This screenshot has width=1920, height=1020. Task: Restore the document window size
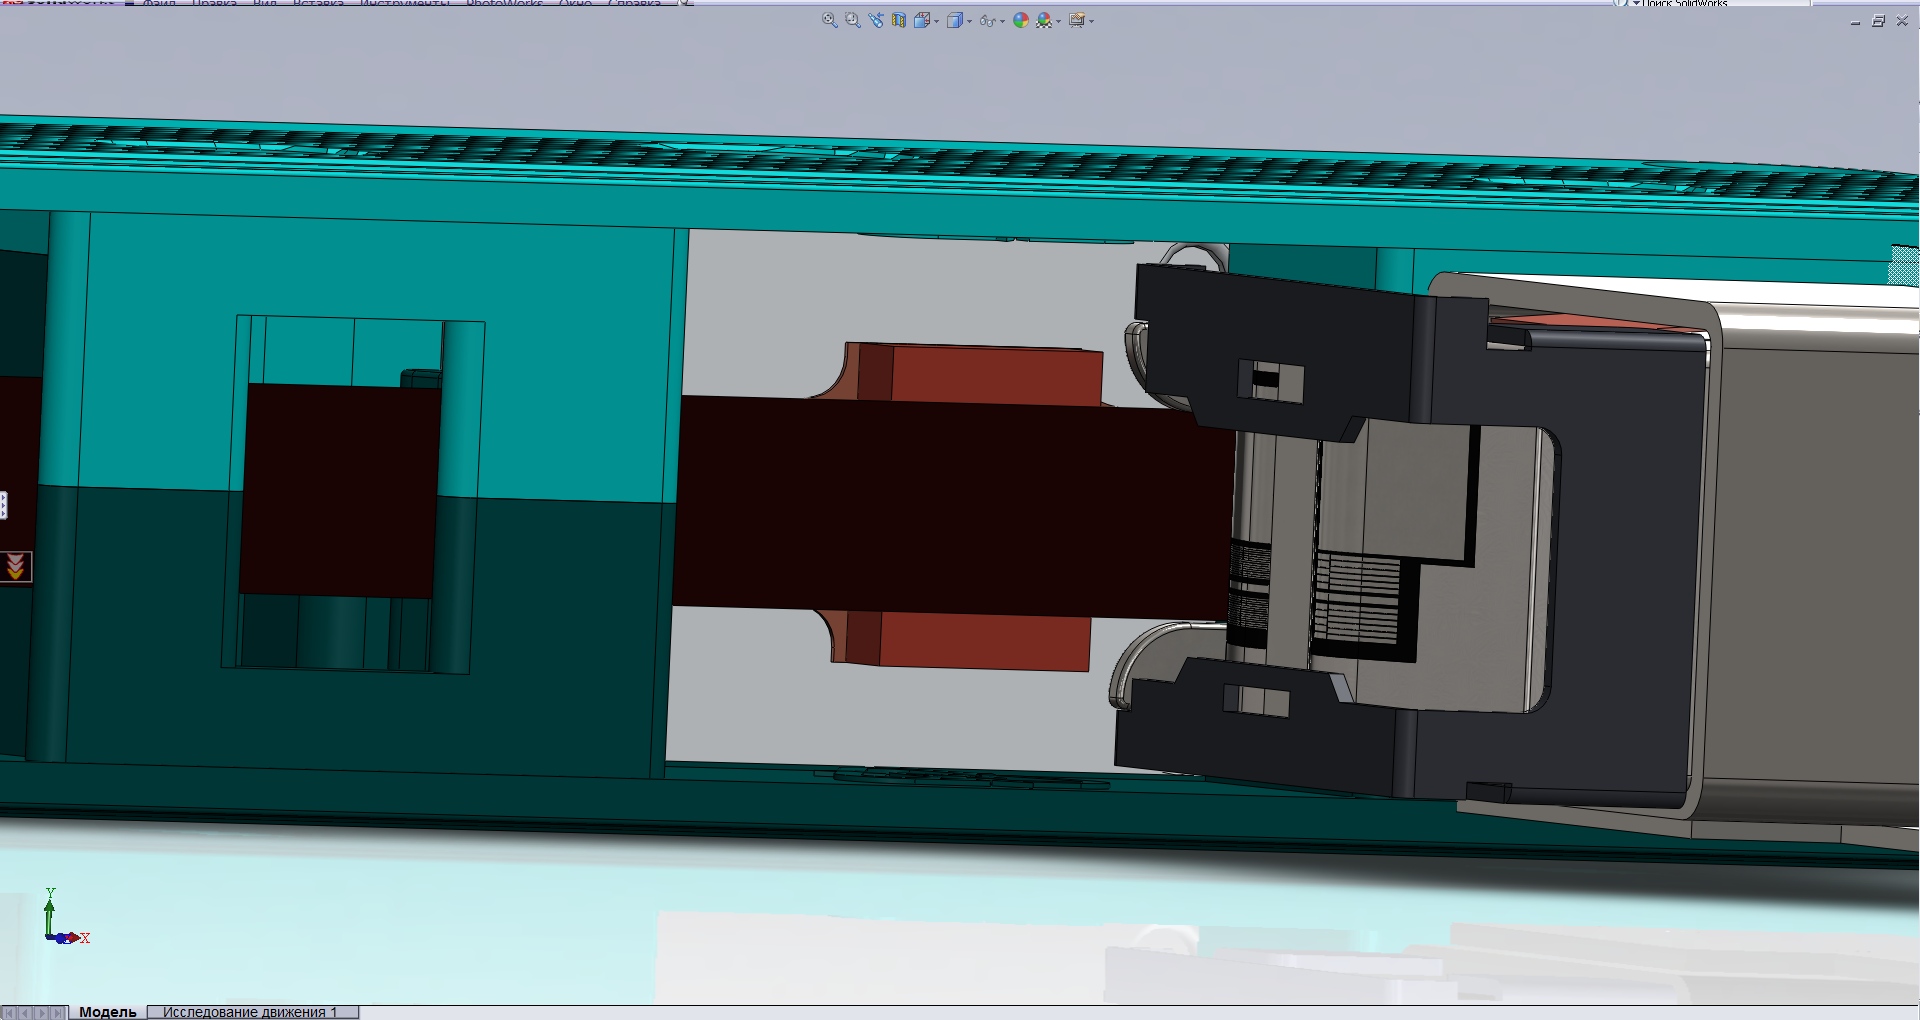tap(1879, 21)
